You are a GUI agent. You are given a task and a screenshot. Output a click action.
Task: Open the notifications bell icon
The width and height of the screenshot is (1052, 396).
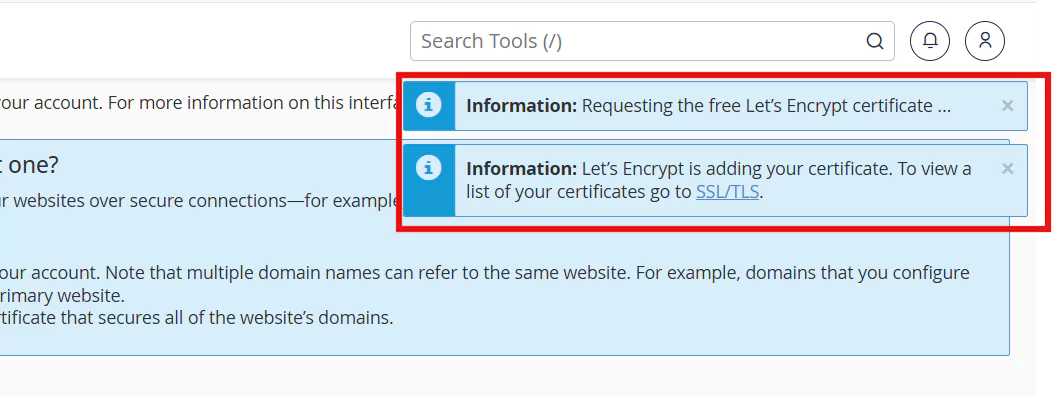(930, 41)
